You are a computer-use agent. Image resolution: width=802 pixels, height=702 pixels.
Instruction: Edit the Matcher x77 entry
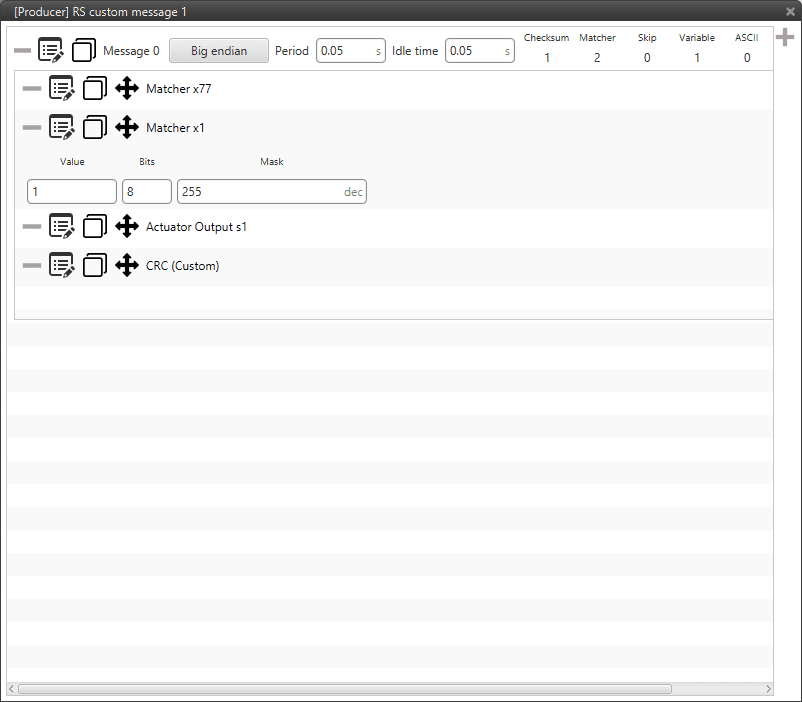(x=61, y=88)
